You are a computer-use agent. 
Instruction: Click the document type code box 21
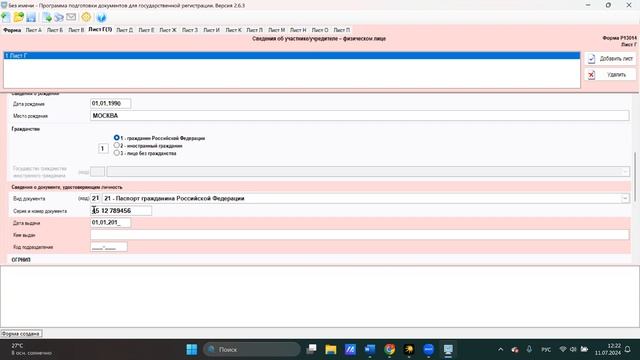[95, 198]
